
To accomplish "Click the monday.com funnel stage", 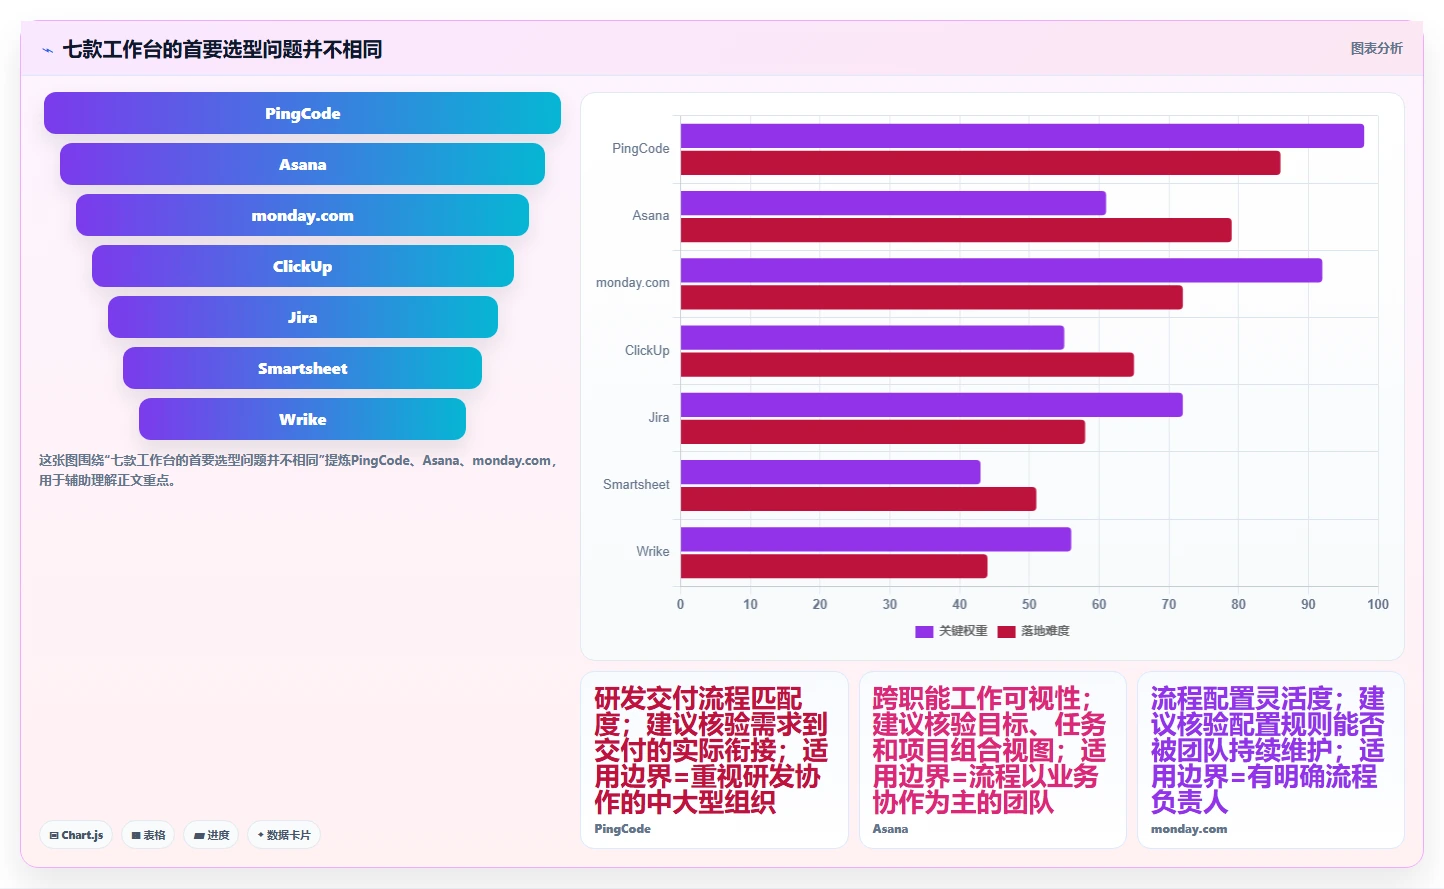I will click(302, 215).
